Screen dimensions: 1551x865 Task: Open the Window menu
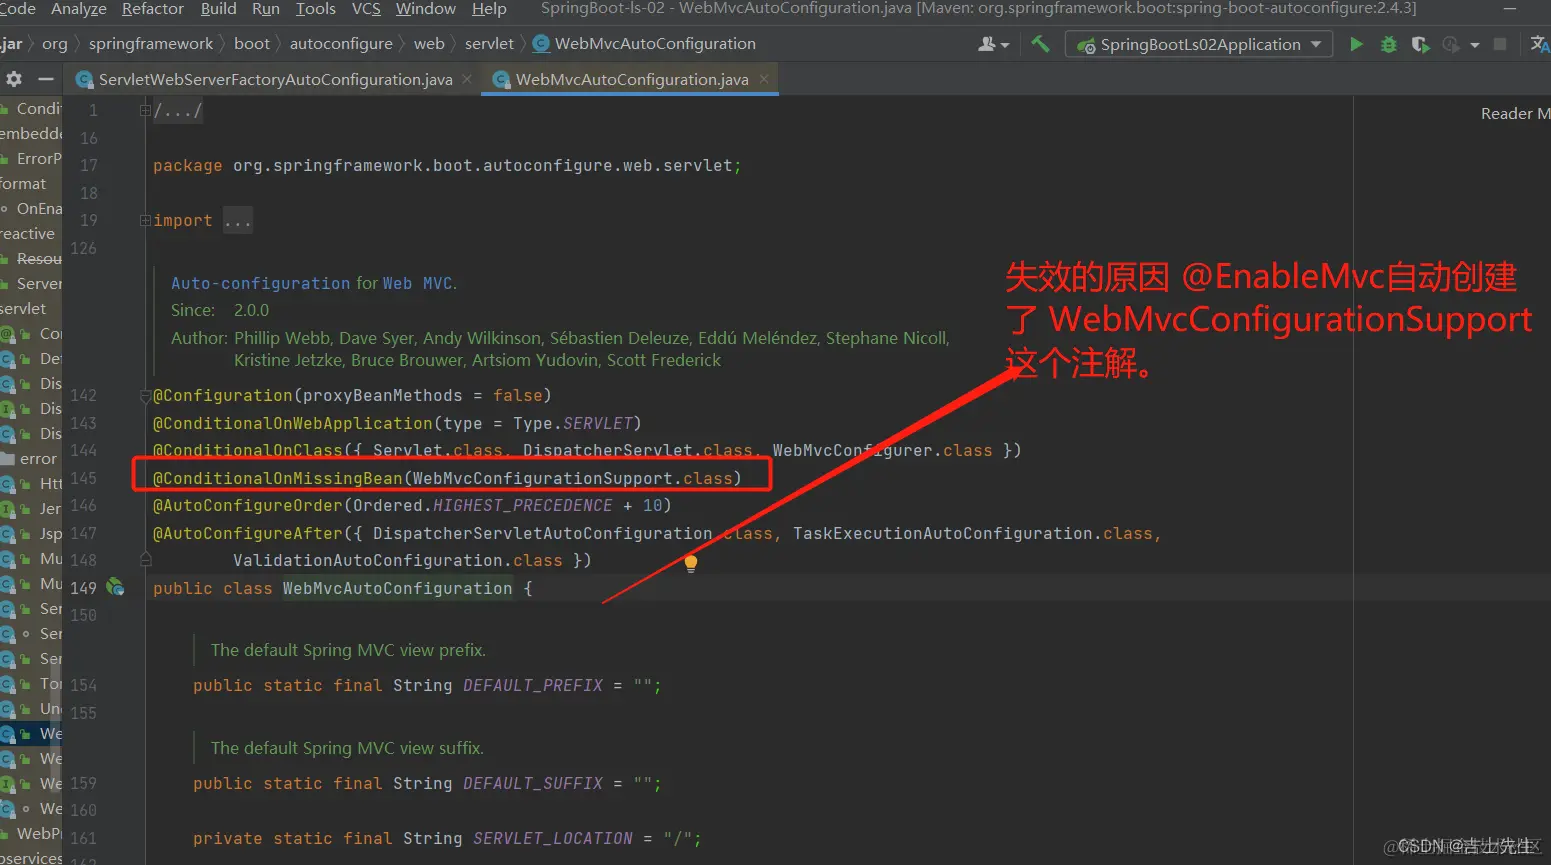click(x=426, y=9)
